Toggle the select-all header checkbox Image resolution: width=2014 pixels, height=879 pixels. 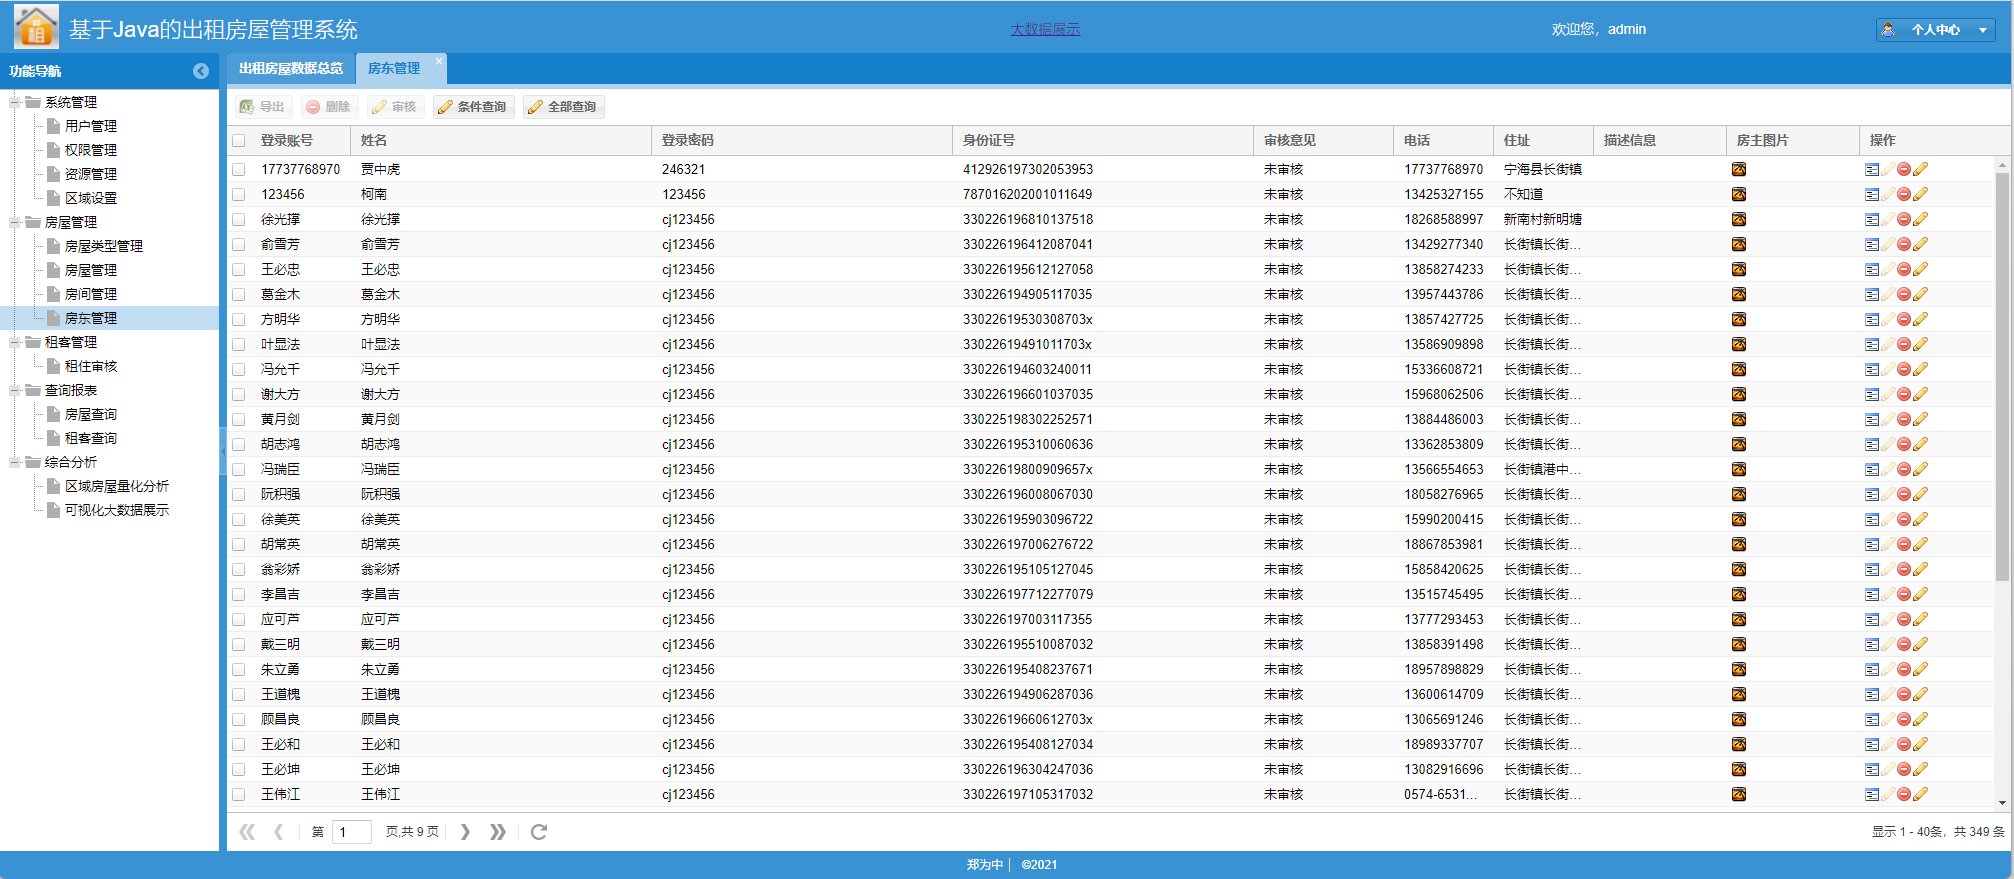[x=239, y=141]
